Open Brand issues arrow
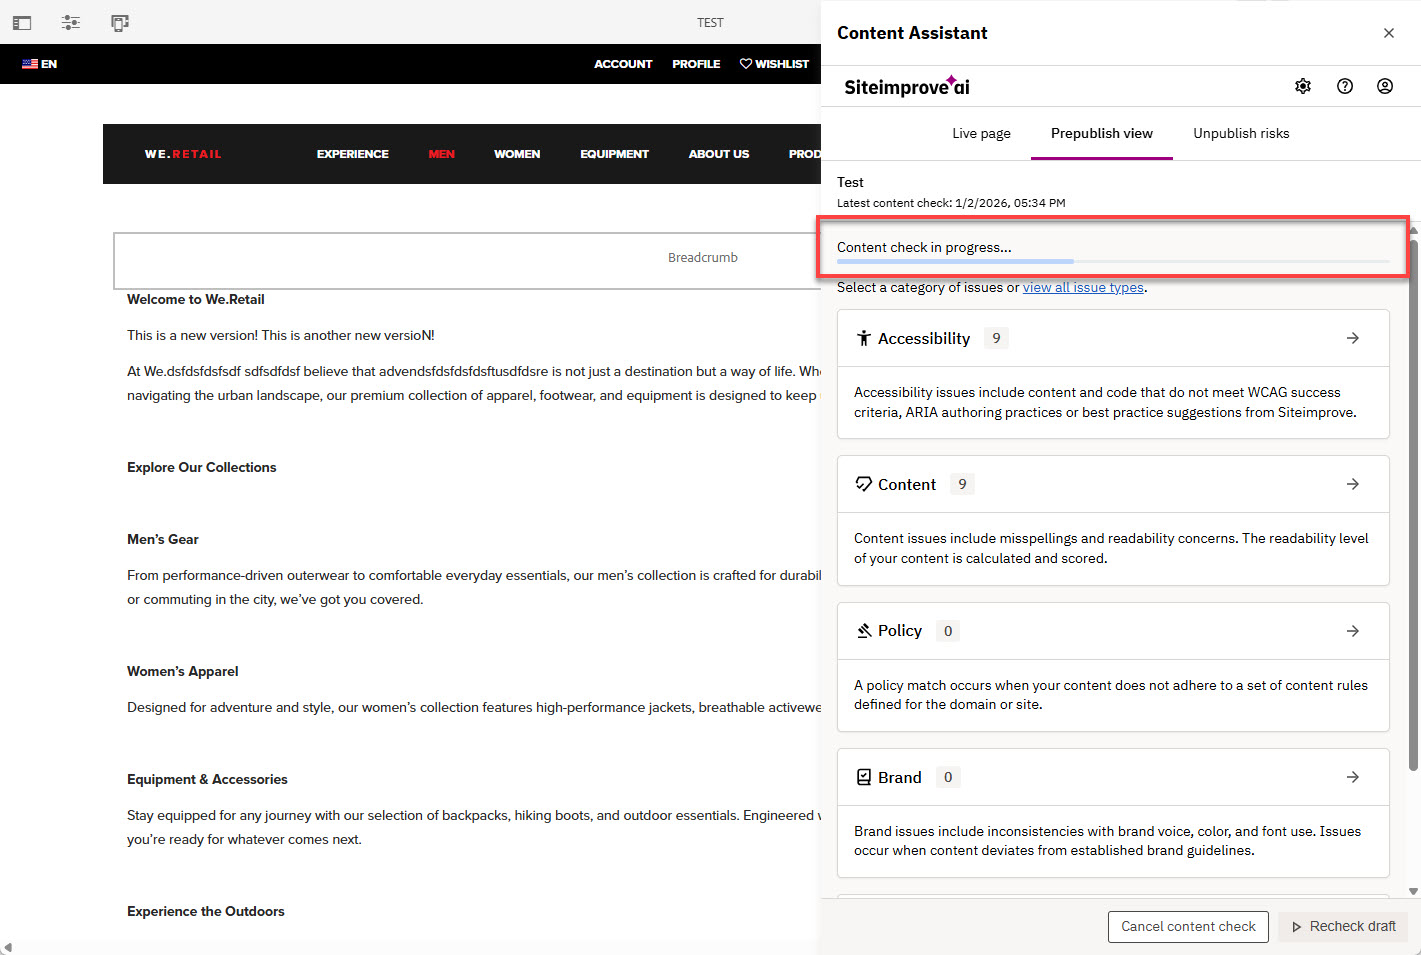 tap(1353, 777)
